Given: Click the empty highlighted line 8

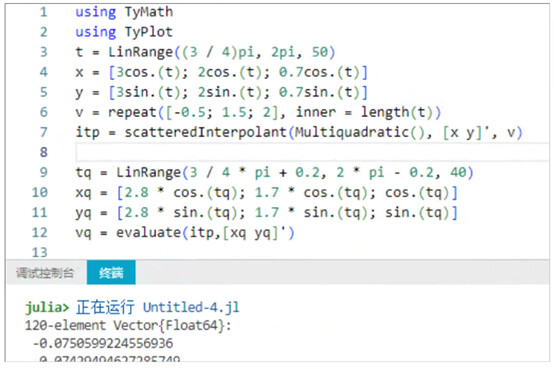Looking at the screenshot, I should [312, 152].
